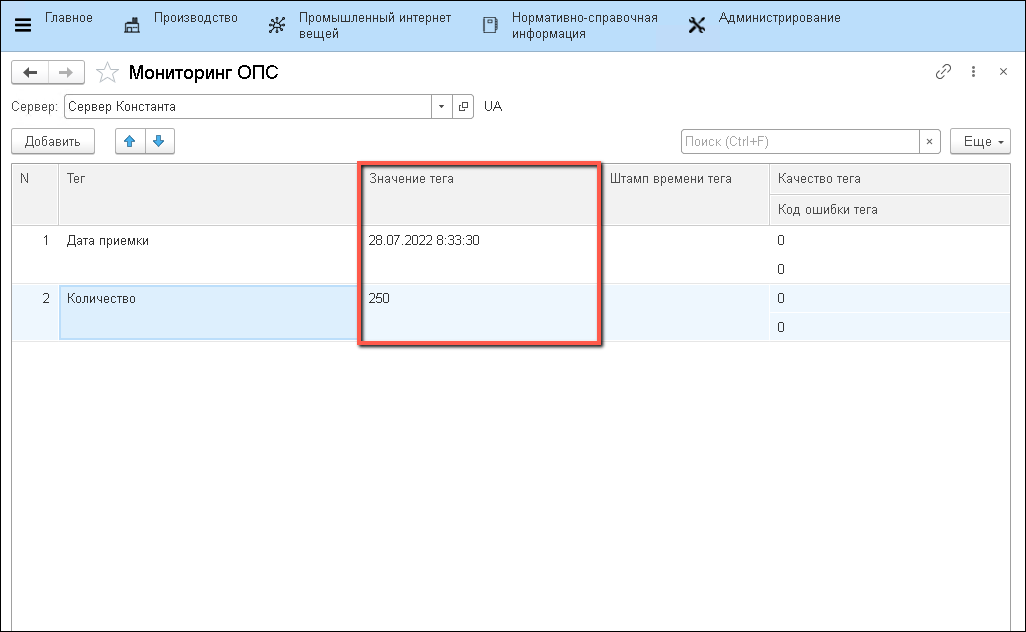This screenshot has height=632, width=1026.
Task: Click the Поиск search input field
Action: point(800,142)
